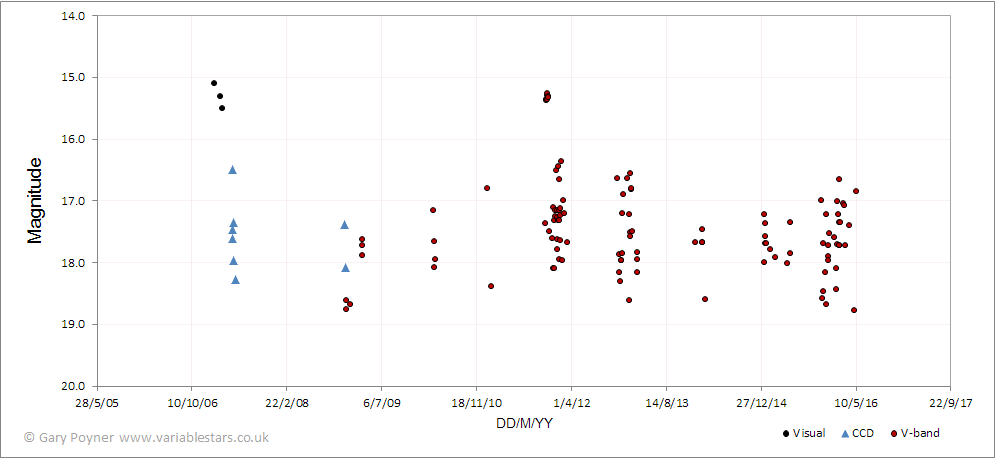The height and width of the screenshot is (458, 995).
Task: Click the Visual legend text
Action: coord(809,433)
